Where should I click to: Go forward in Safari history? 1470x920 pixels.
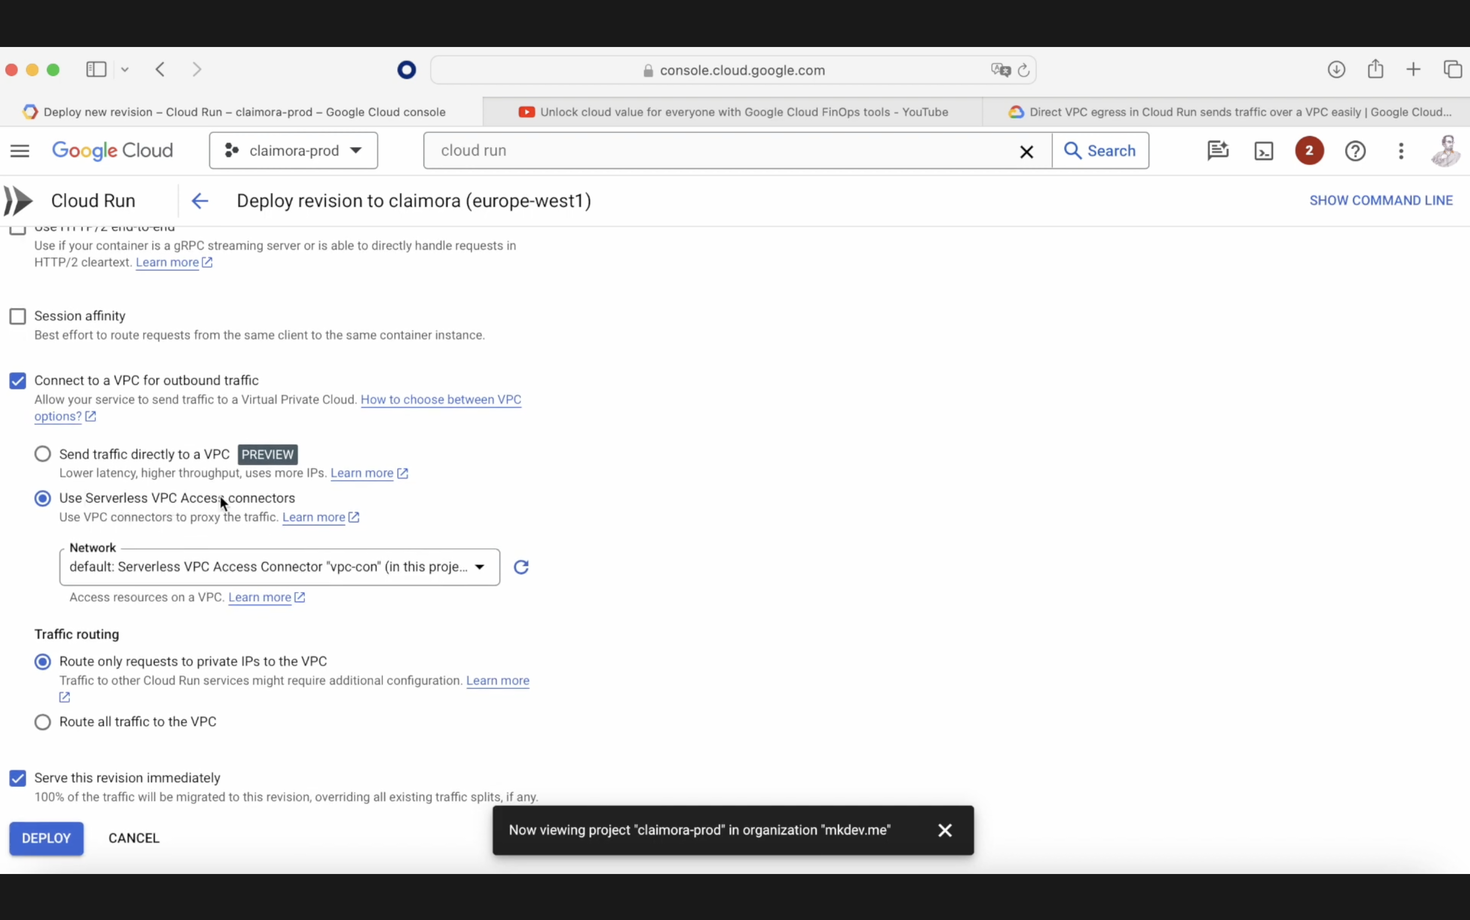tap(197, 70)
